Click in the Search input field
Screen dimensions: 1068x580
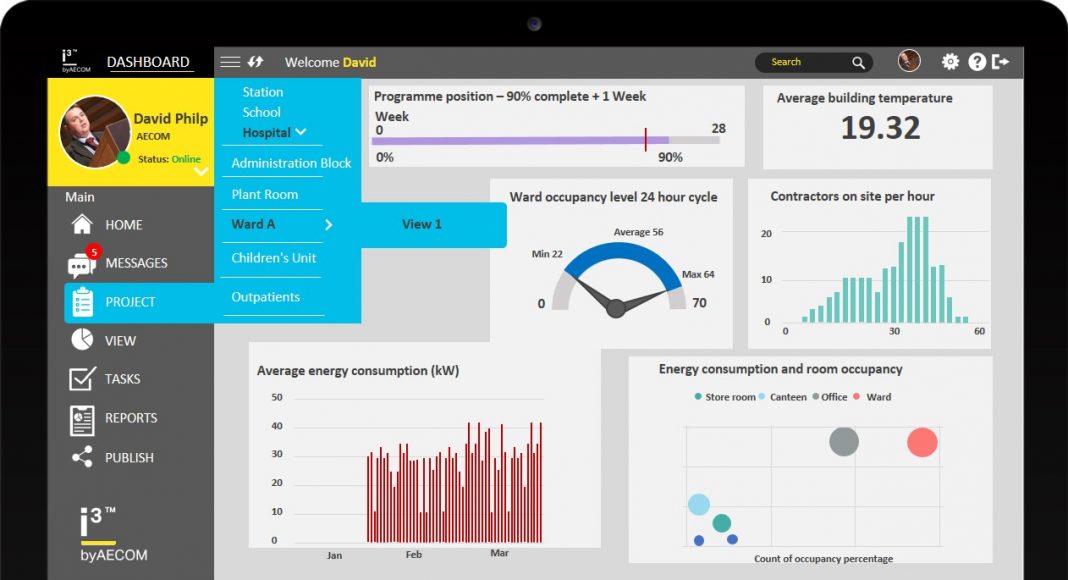[x=805, y=62]
